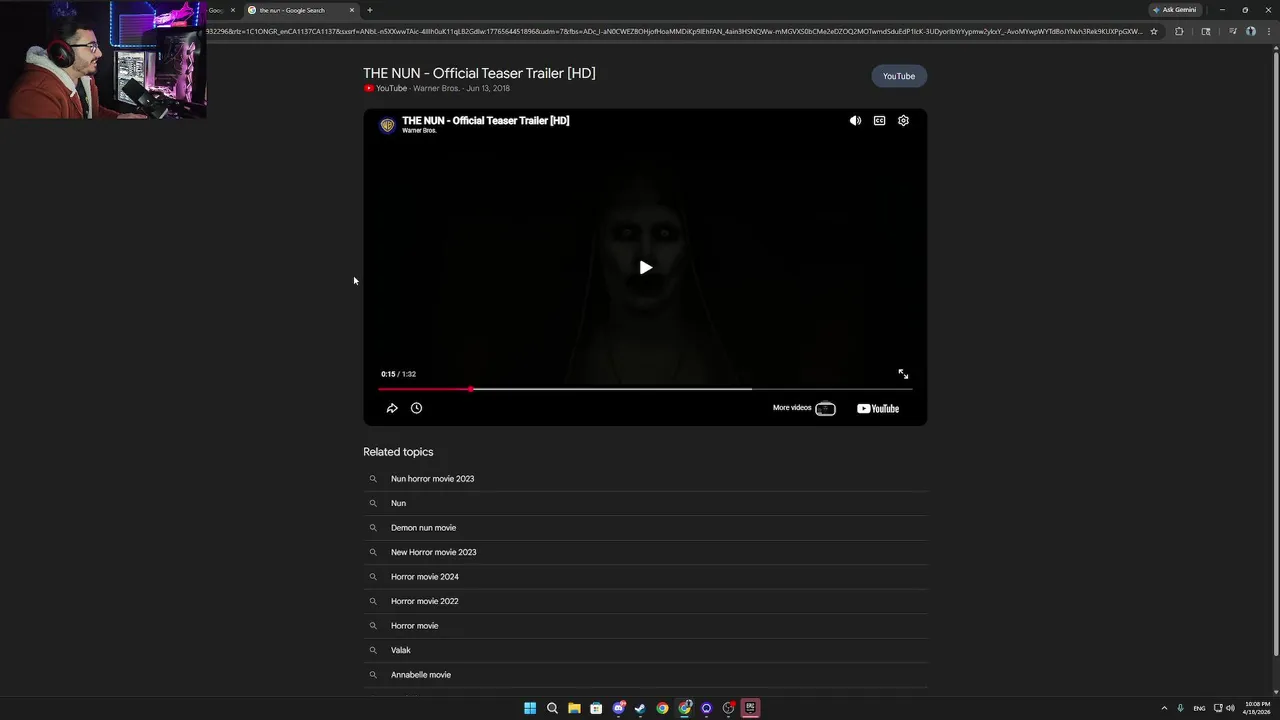
Task: Click the search icon beside Nun horror movie 2023
Action: click(373, 479)
